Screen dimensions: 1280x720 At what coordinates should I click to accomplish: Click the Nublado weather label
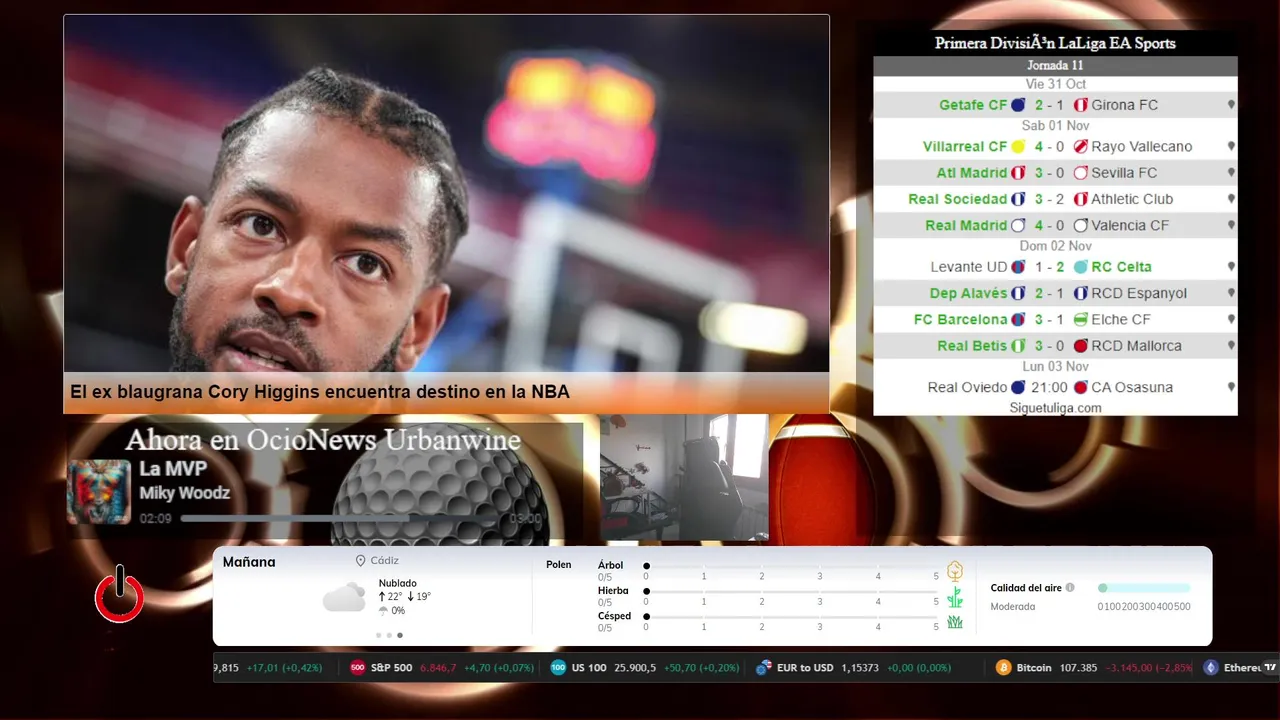coord(397,583)
